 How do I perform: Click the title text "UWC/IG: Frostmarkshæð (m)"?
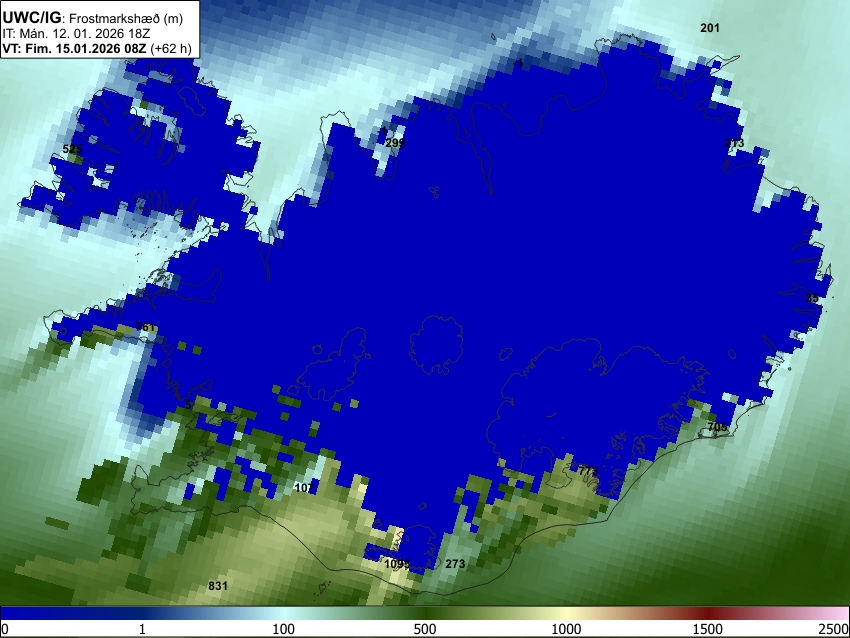[x=93, y=18]
